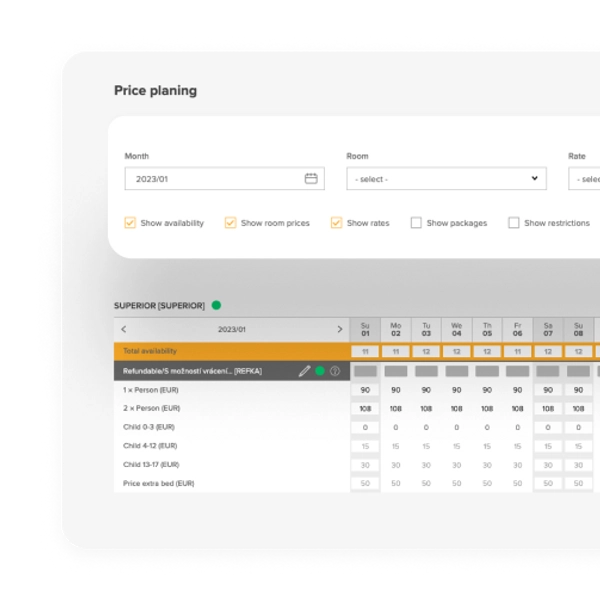Image resolution: width=600 pixels, height=600 pixels.
Task: Uncheck Show room prices
Action: point(230,223)
